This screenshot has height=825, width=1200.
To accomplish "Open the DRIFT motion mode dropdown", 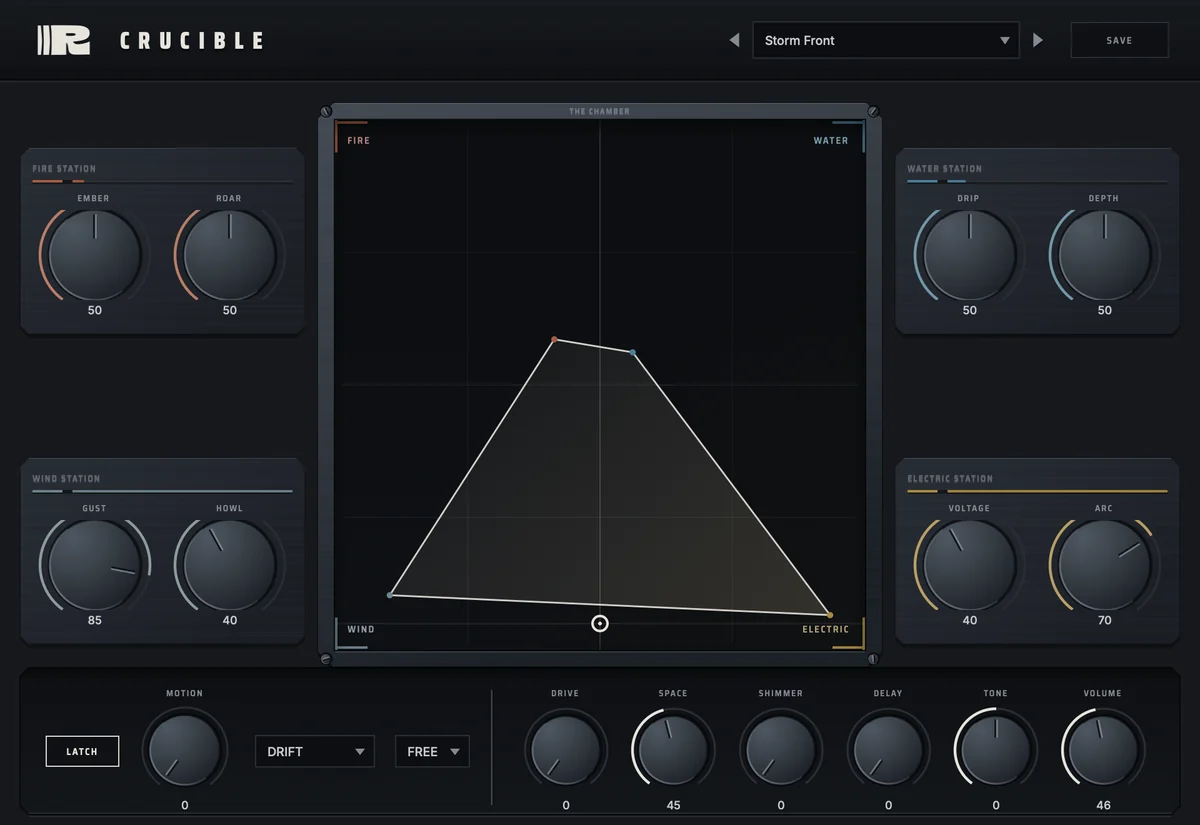I will click(x=314, y=751).
